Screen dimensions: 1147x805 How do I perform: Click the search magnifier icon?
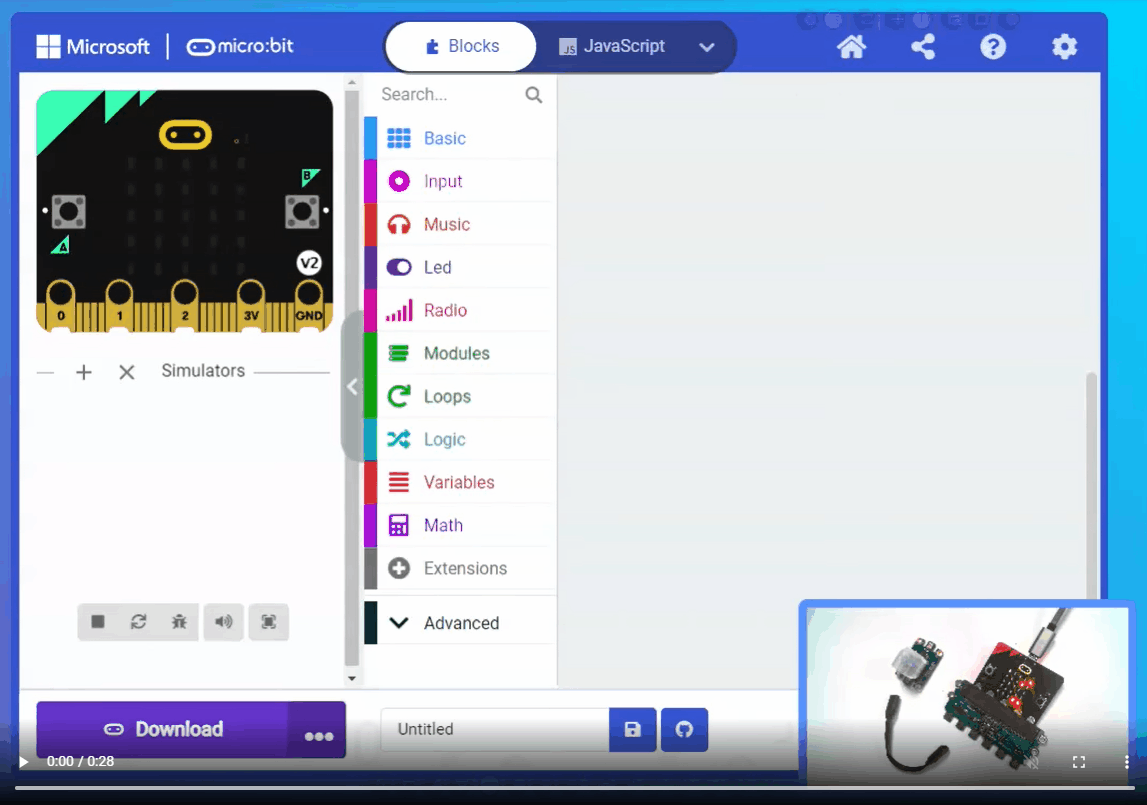pos(534,94)
